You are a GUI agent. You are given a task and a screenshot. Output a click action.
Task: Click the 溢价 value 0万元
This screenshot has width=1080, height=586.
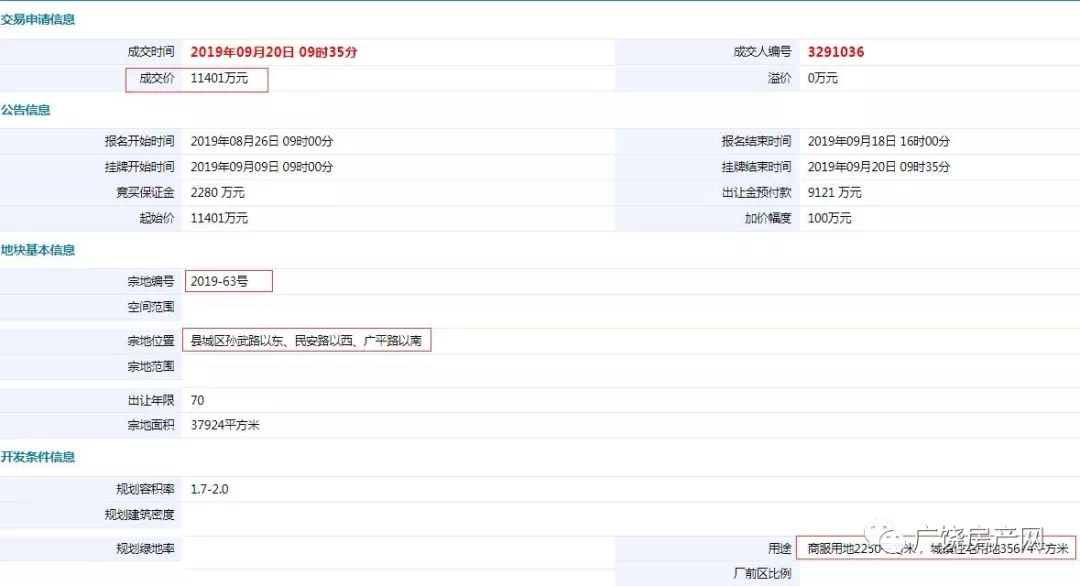(x=822, y=78)
